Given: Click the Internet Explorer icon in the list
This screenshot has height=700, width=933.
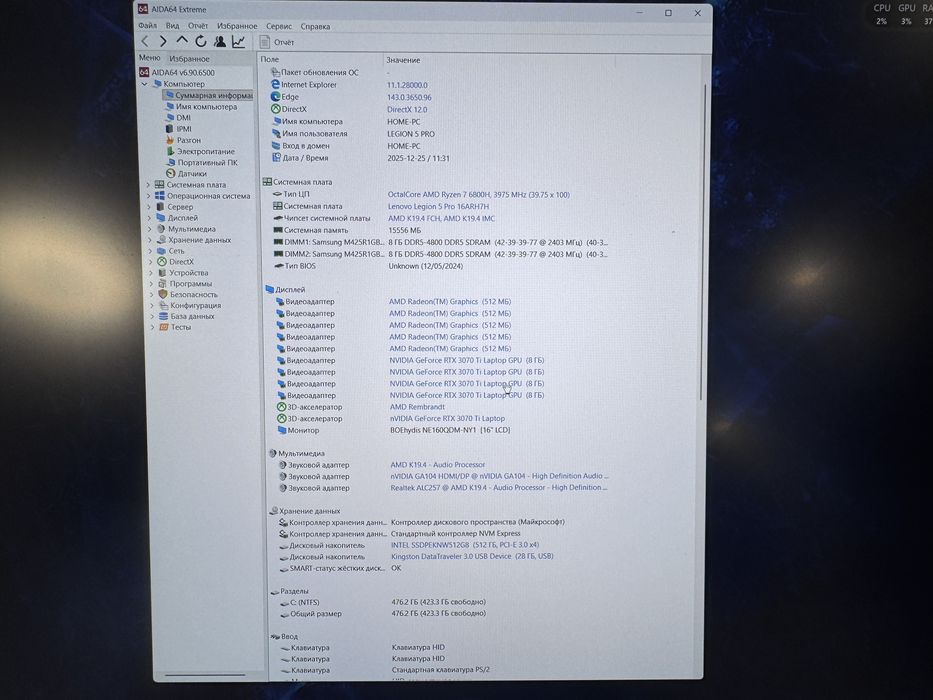Looking at the screenshot, I should [x=275, y=85].
